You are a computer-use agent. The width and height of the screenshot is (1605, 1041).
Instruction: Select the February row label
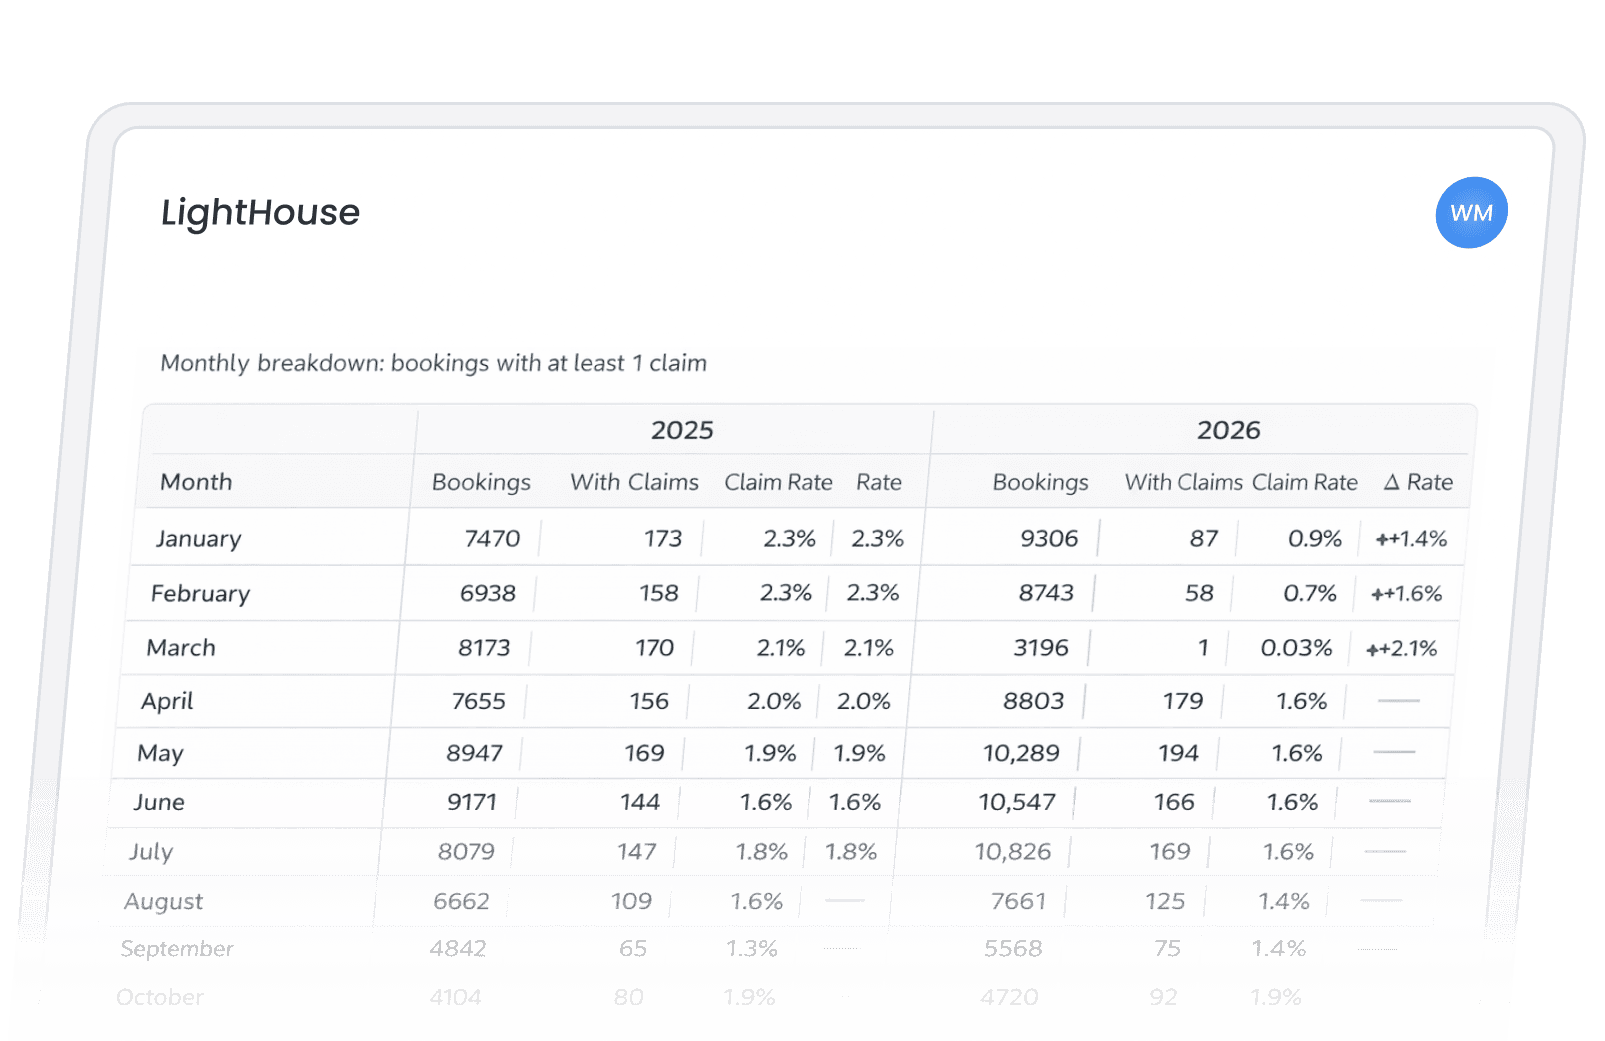click(x=200, y=594)
